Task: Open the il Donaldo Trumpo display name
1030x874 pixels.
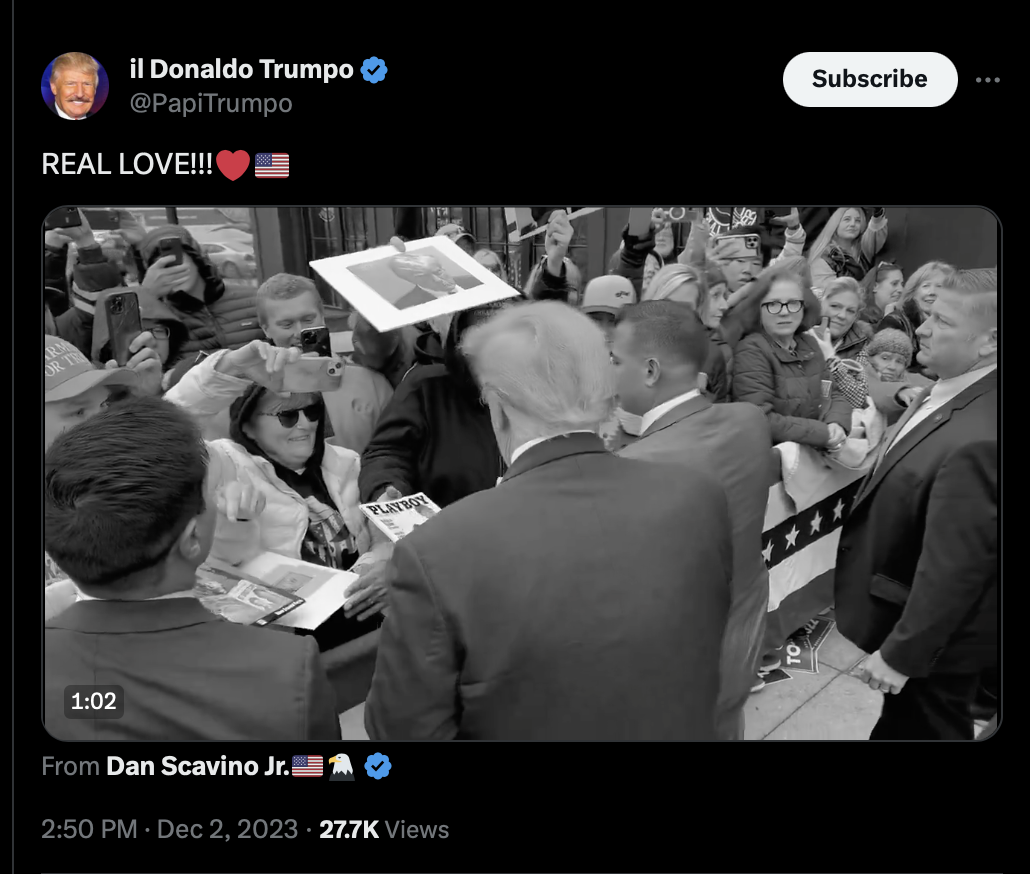Action: coord(241,69)
